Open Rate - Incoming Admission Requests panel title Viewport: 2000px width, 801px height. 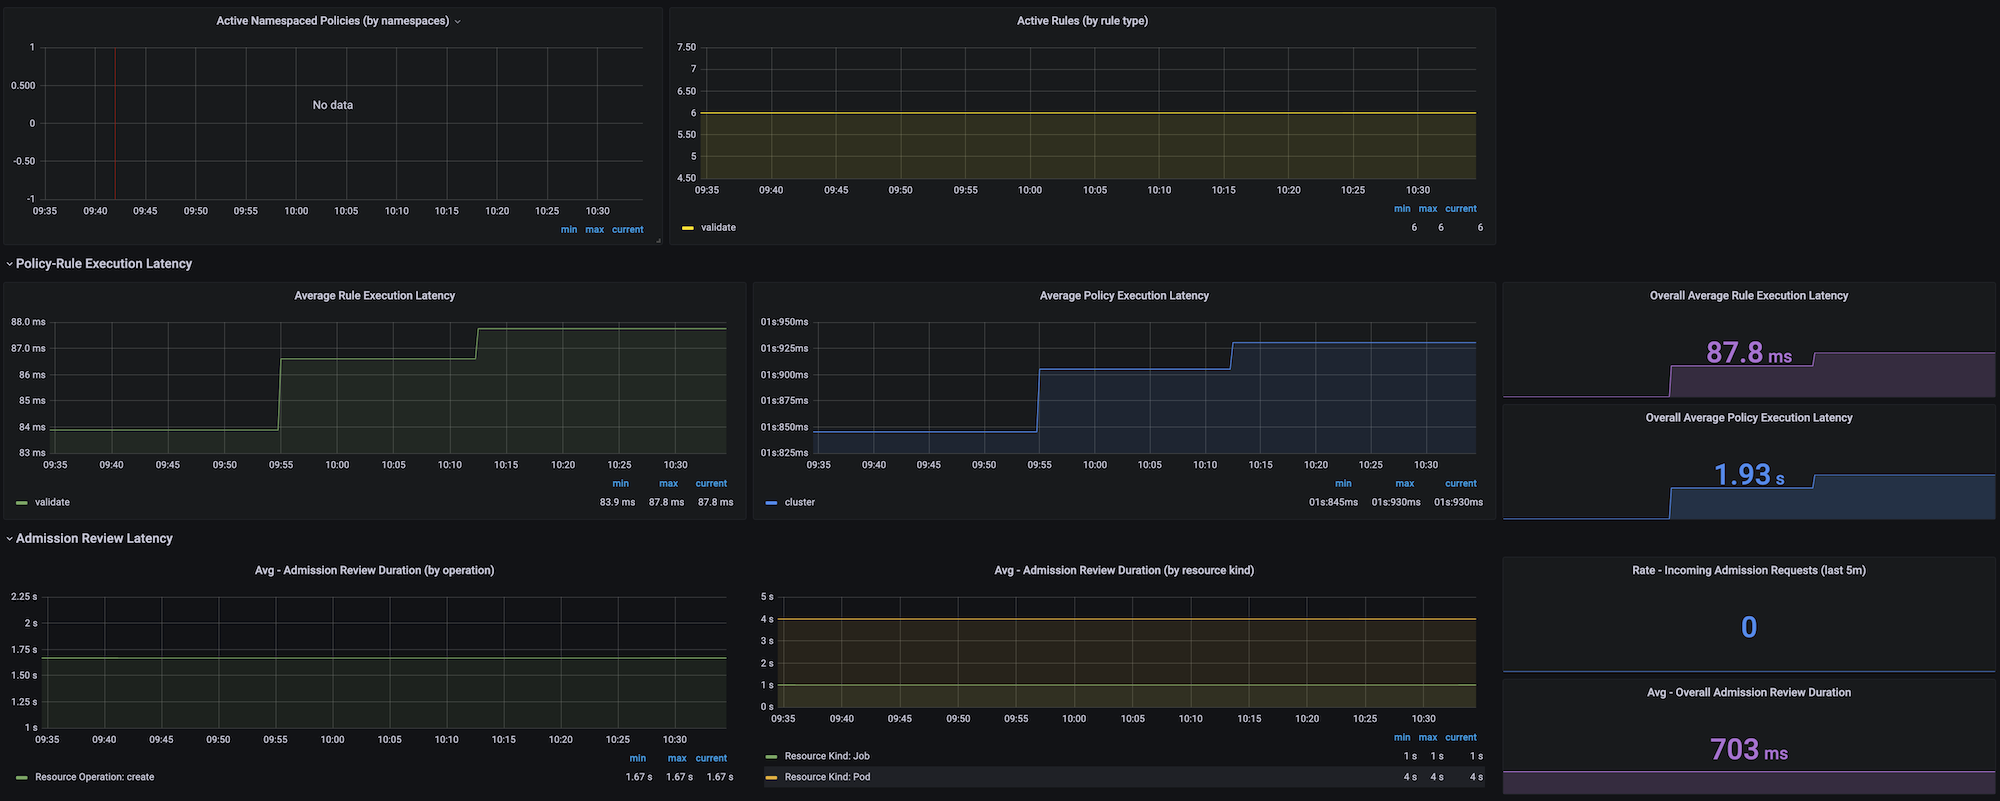click(1749, 571)
